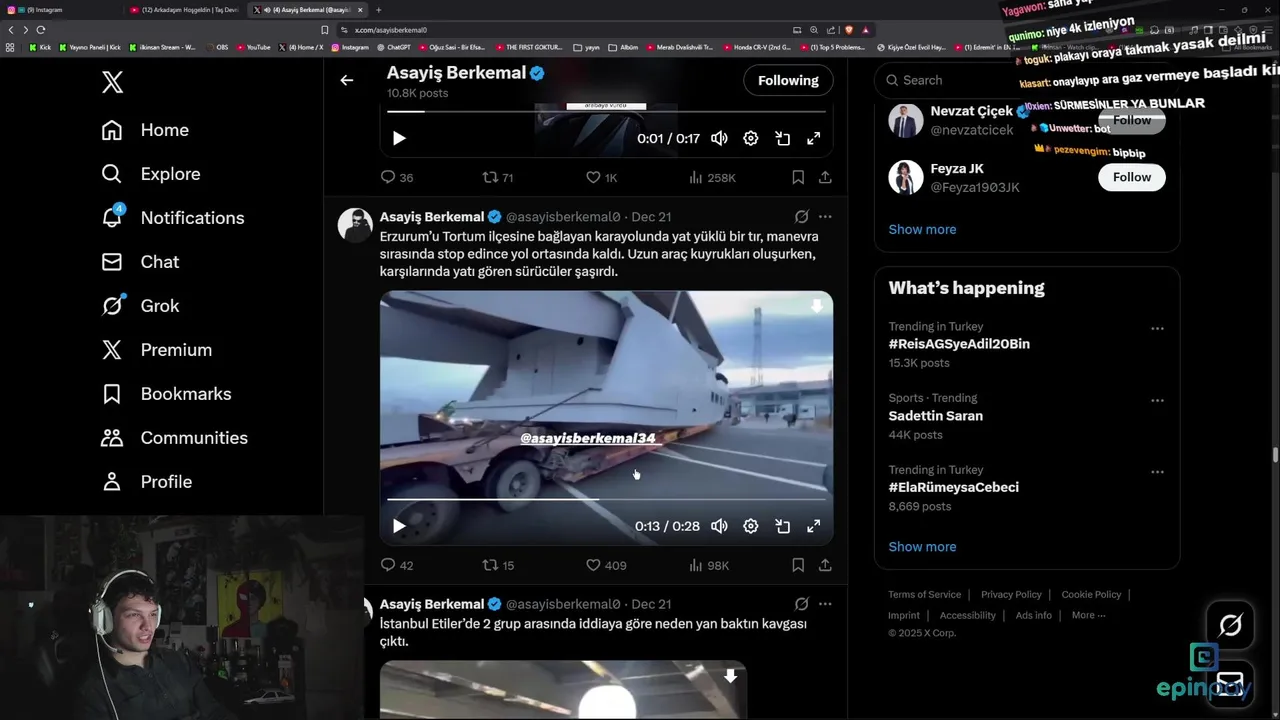The width and height of the screenshot is (1280, 720).
Task: Open floating Grok button at bottom right
Action: 1230,626
